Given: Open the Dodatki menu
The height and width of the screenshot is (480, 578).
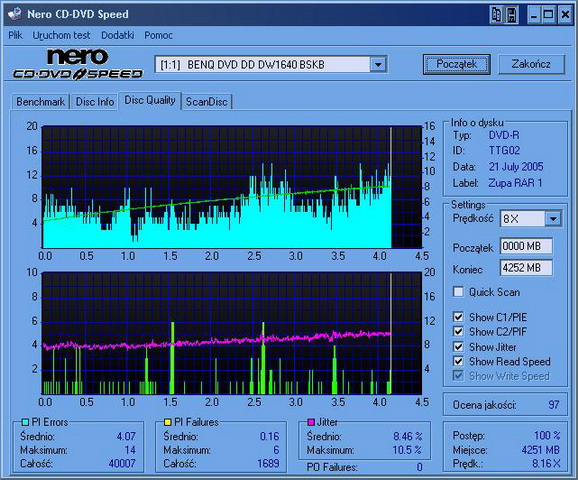Looking at the screenshot, I should coord(118,35).
